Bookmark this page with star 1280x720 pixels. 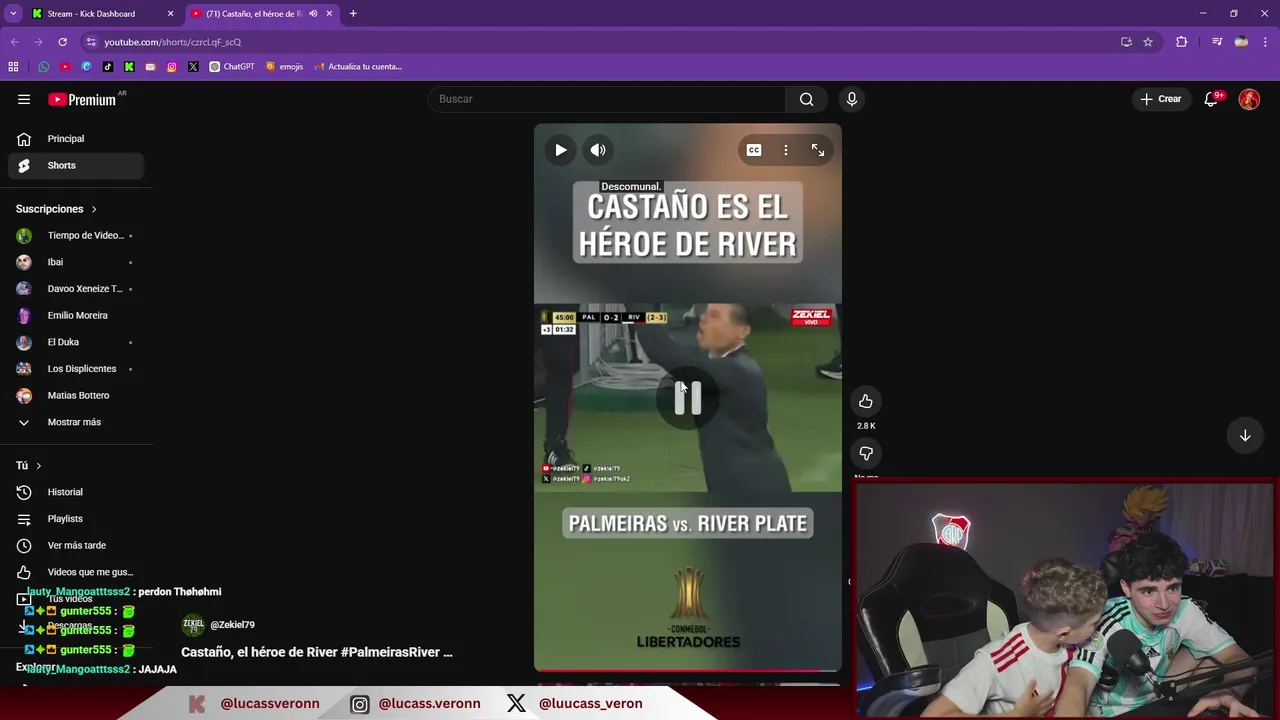click(x=1148, y=42)
